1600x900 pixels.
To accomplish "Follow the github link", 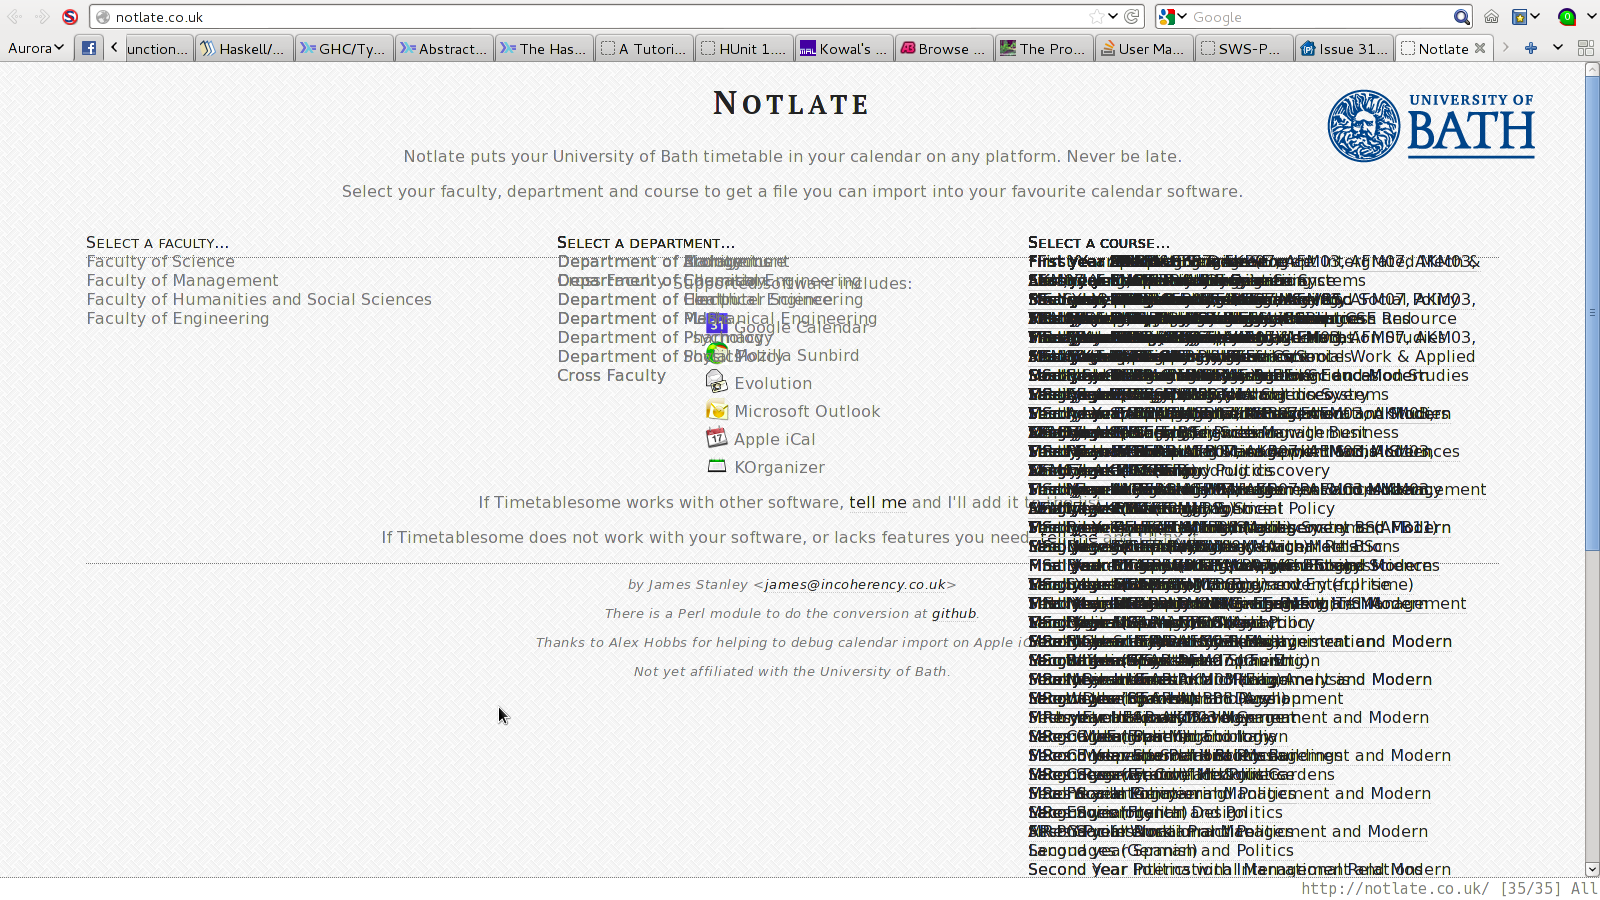I will click(953, 613).
